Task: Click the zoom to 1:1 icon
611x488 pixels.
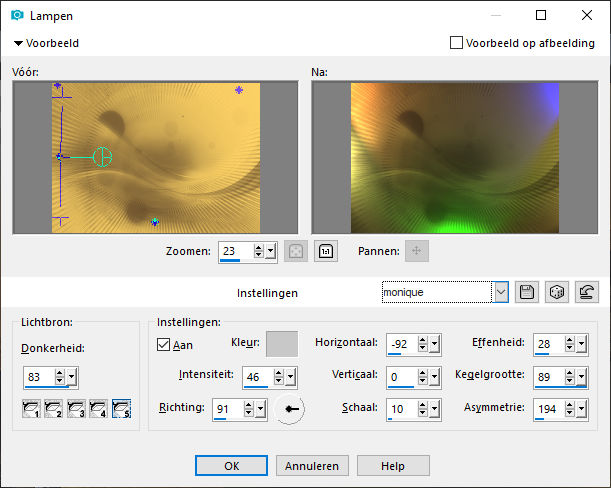Action: point(326,251)
